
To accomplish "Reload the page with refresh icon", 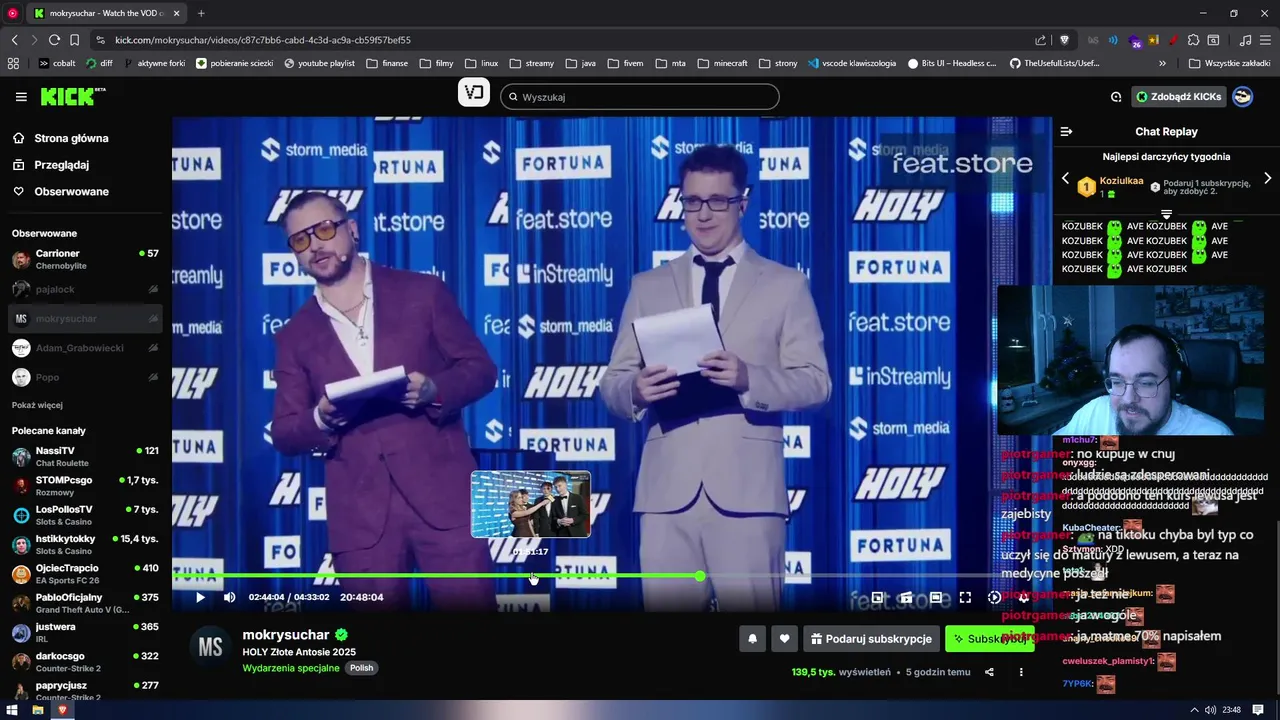I will [x=54, y=40].
